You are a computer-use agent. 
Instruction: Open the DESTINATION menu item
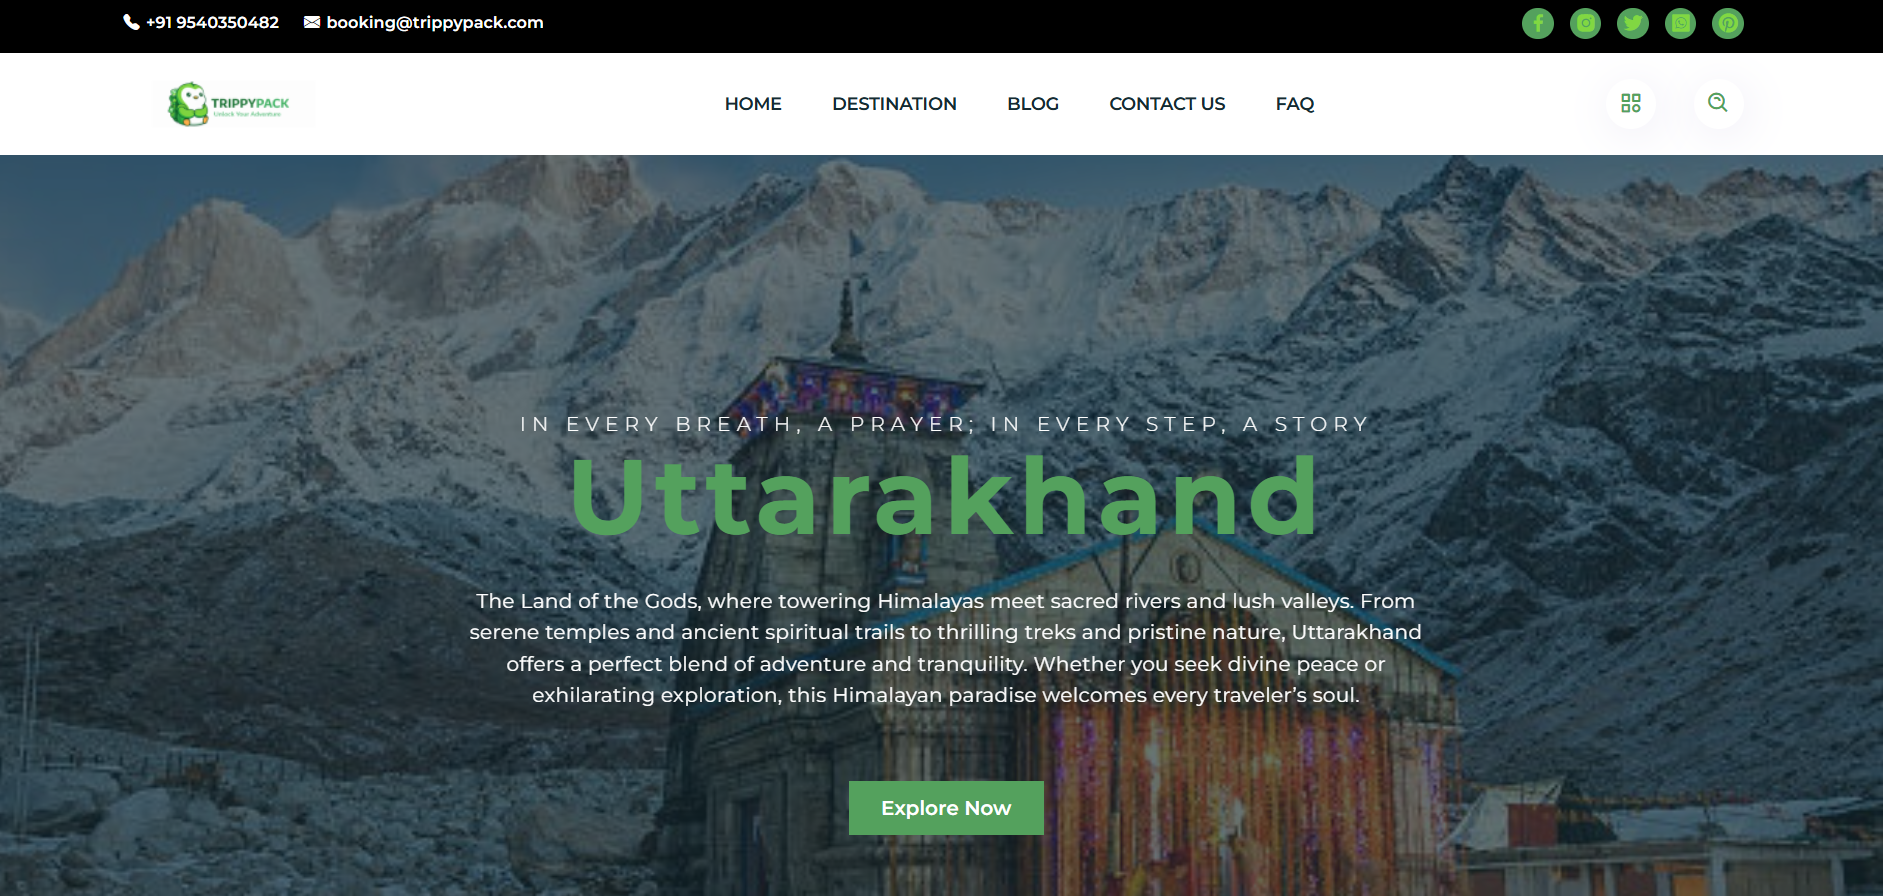click(894, 104)
